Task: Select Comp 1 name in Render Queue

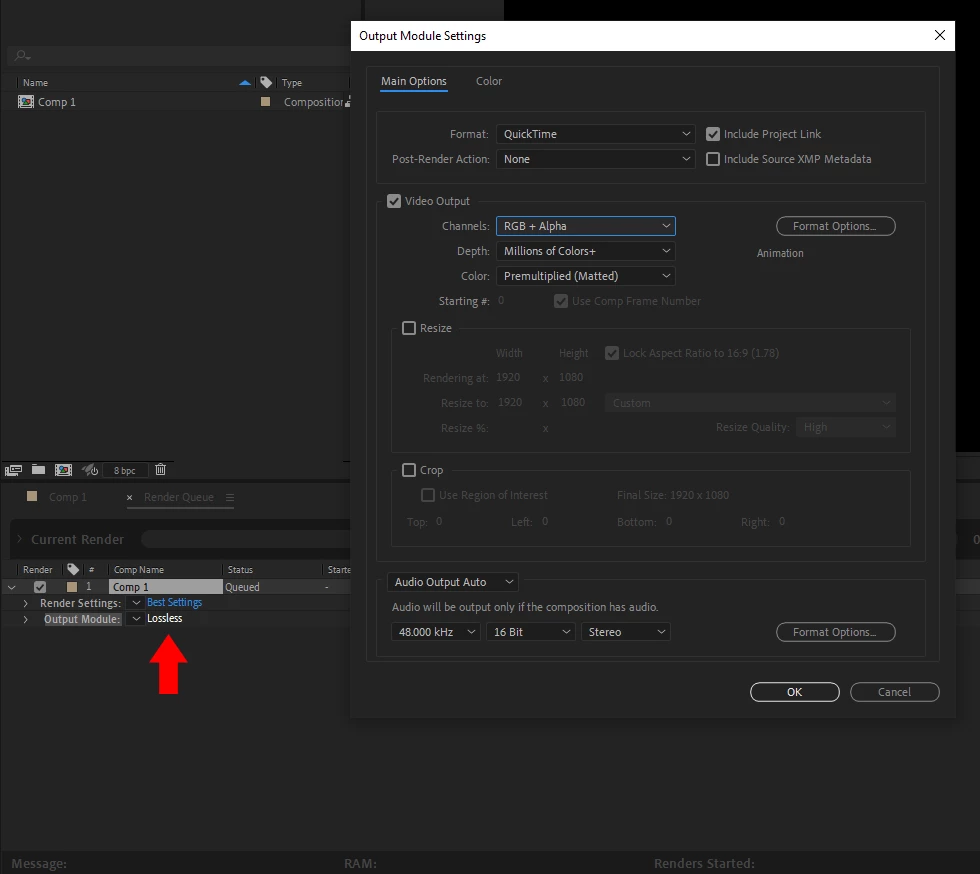Action: click(166, 587)
